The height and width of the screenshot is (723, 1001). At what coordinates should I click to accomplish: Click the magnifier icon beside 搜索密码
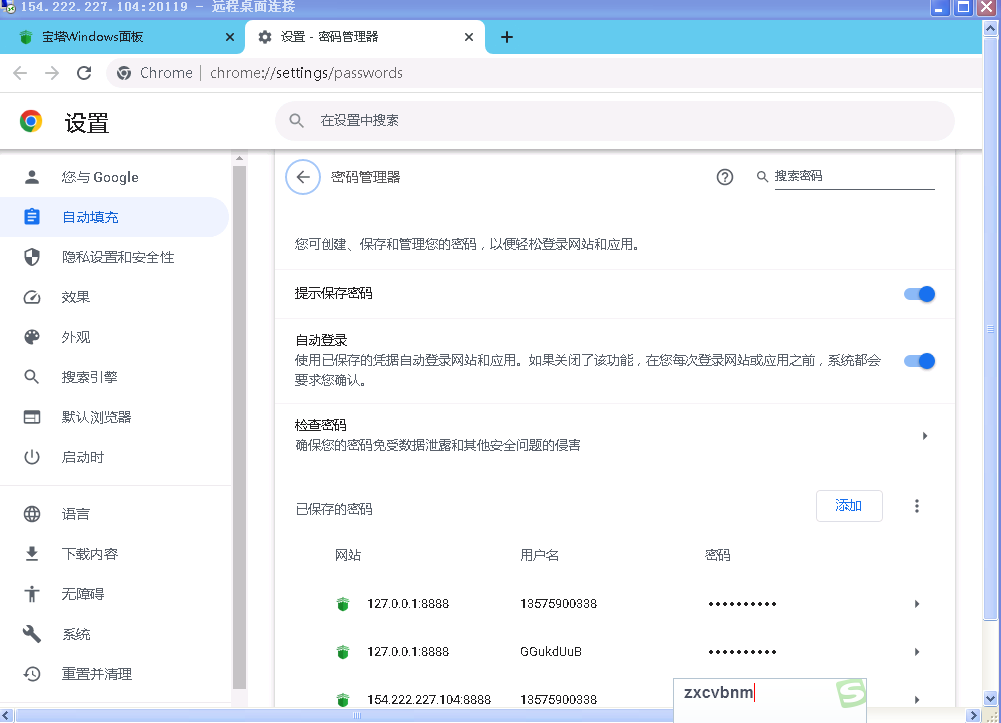point(762,177)
